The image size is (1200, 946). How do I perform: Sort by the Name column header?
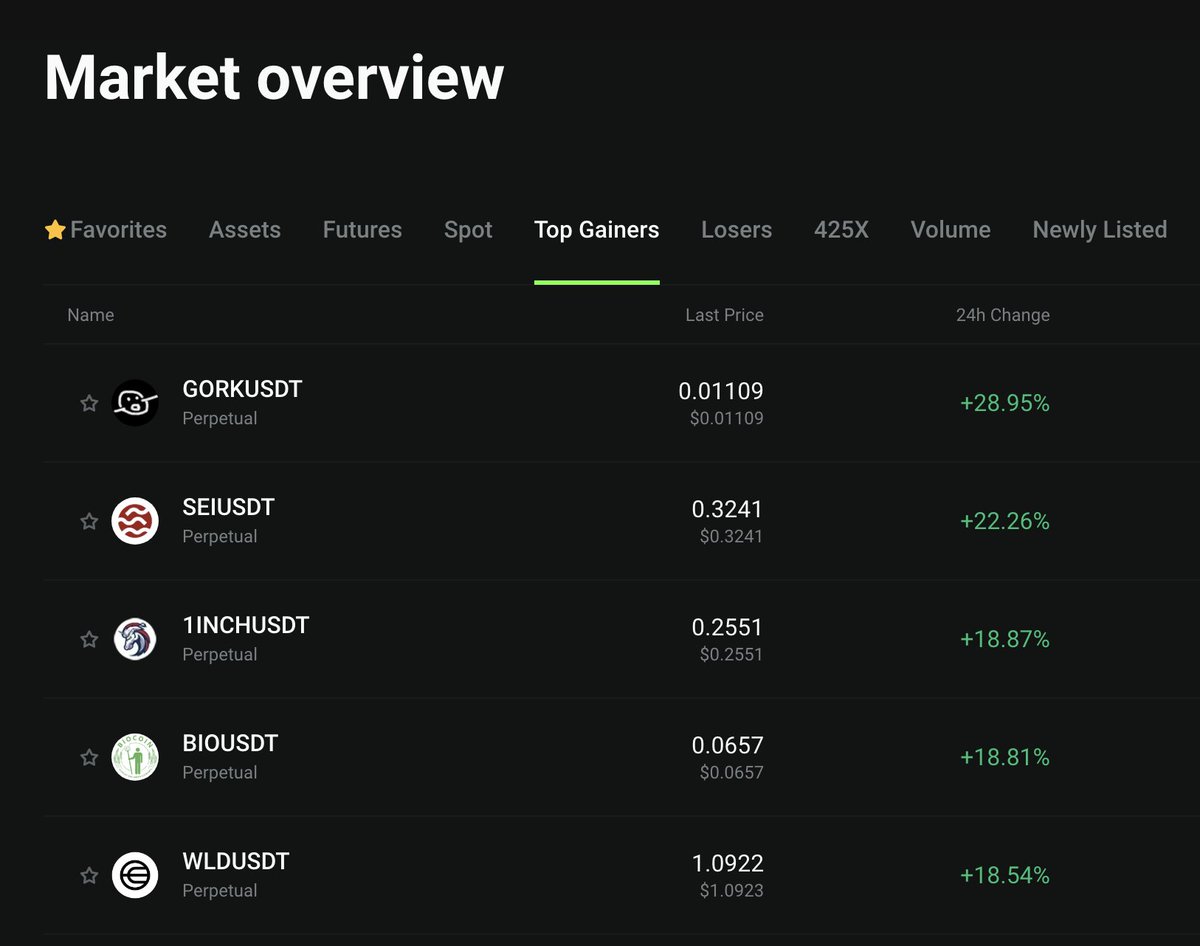click(91, 315)
